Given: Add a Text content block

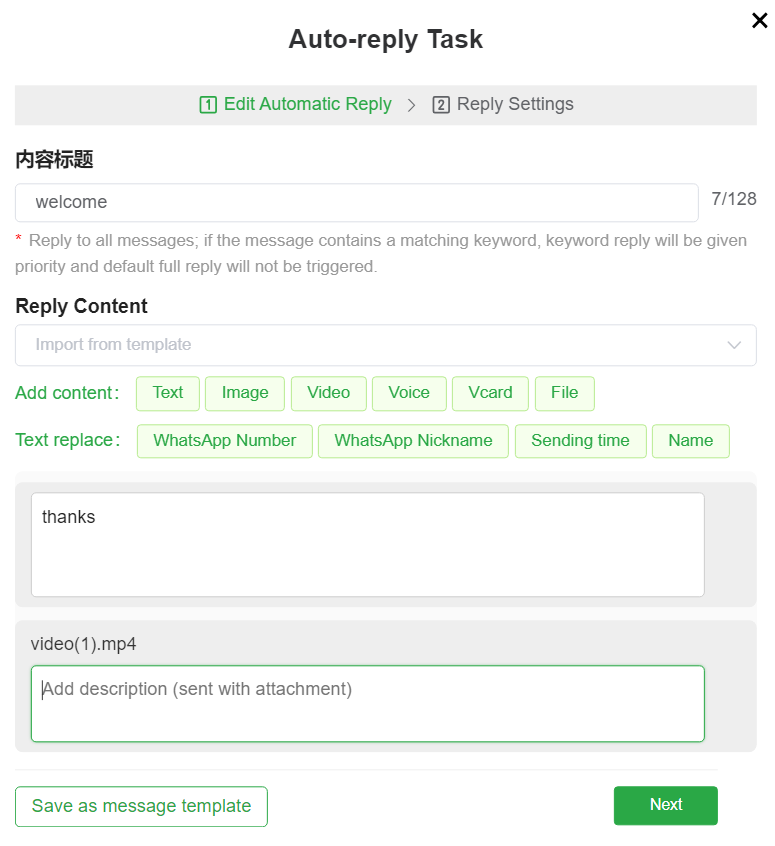Looking at the screenshot, I should coord(167,393).
